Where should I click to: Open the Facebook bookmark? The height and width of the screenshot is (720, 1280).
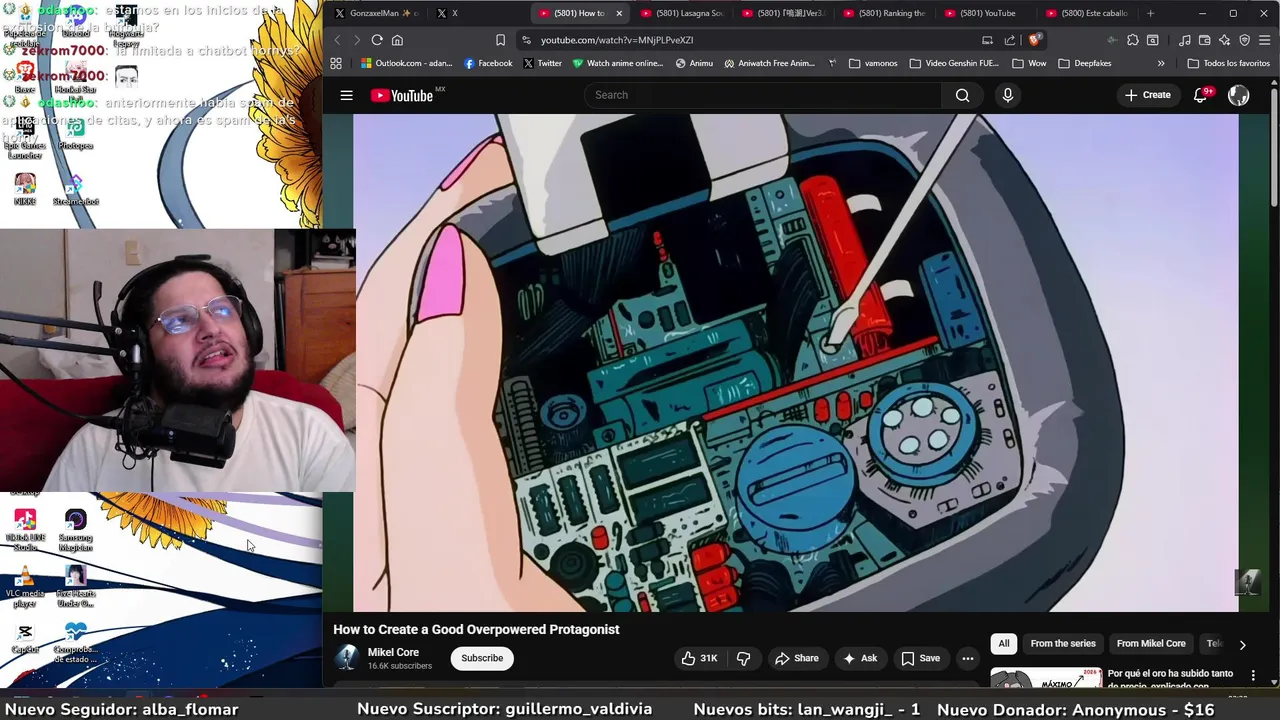pos(488,63)
